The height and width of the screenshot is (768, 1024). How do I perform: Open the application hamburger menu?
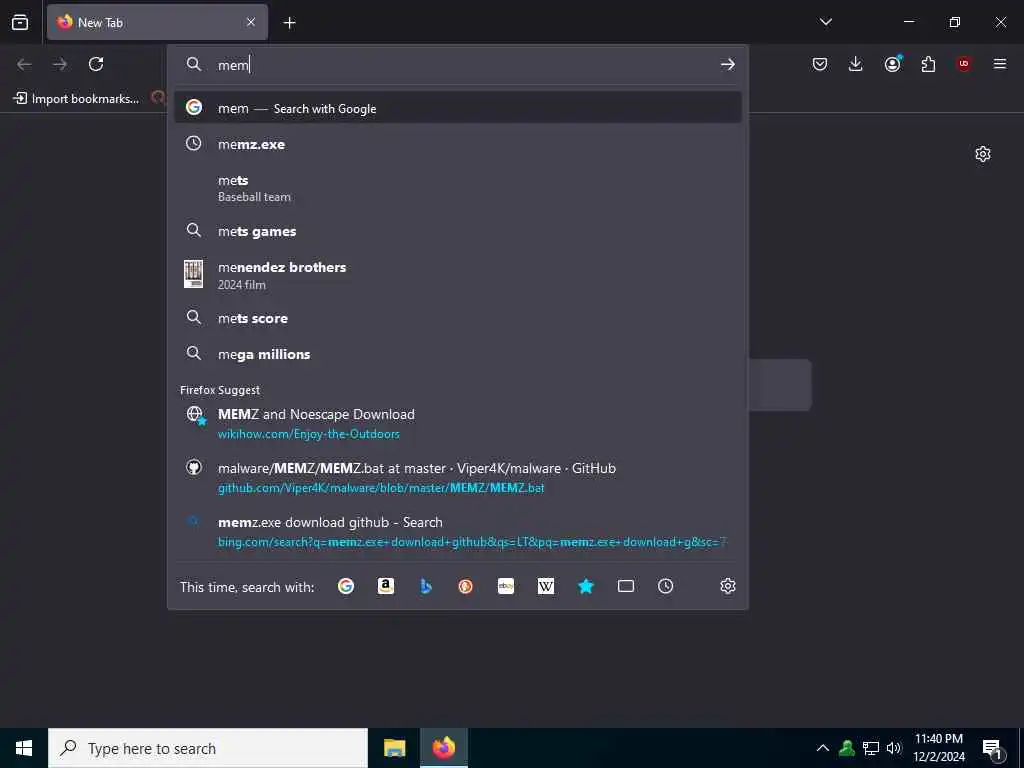click(x=1000, y=64)
